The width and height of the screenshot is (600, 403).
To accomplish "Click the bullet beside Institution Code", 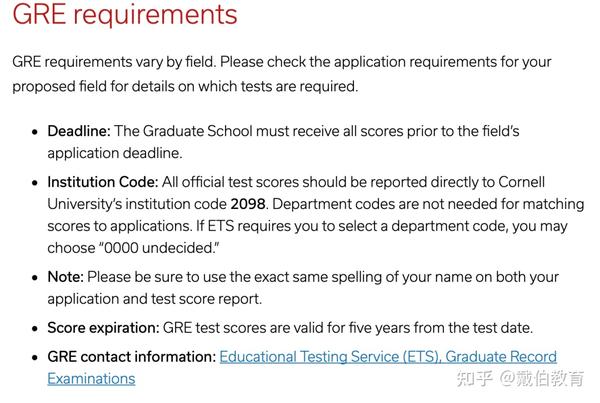I will tap(35, 182).
